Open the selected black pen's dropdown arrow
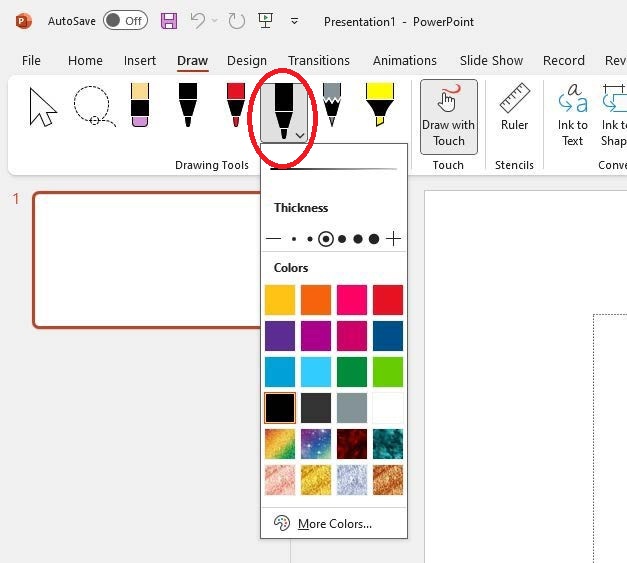 (x=300, y=136)
